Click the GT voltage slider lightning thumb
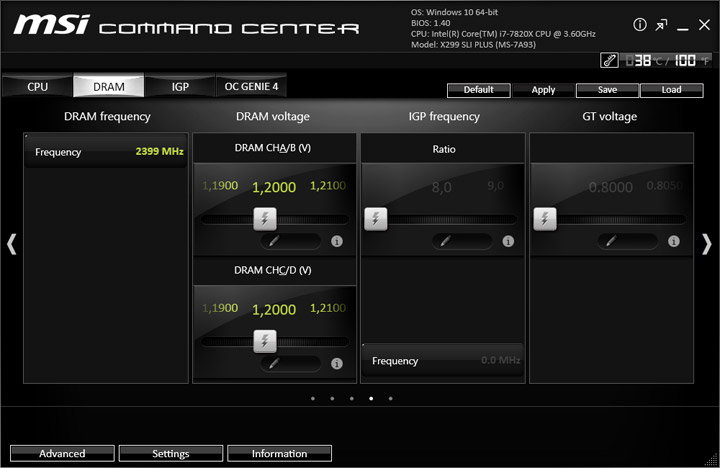The height and width of the screenshot is (468, 720). point(545,219)
